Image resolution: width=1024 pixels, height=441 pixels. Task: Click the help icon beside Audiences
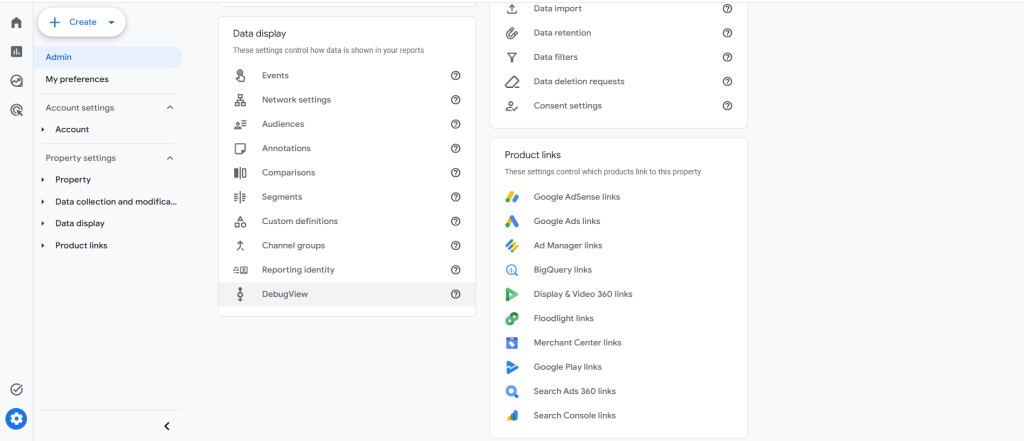point(456,124)
